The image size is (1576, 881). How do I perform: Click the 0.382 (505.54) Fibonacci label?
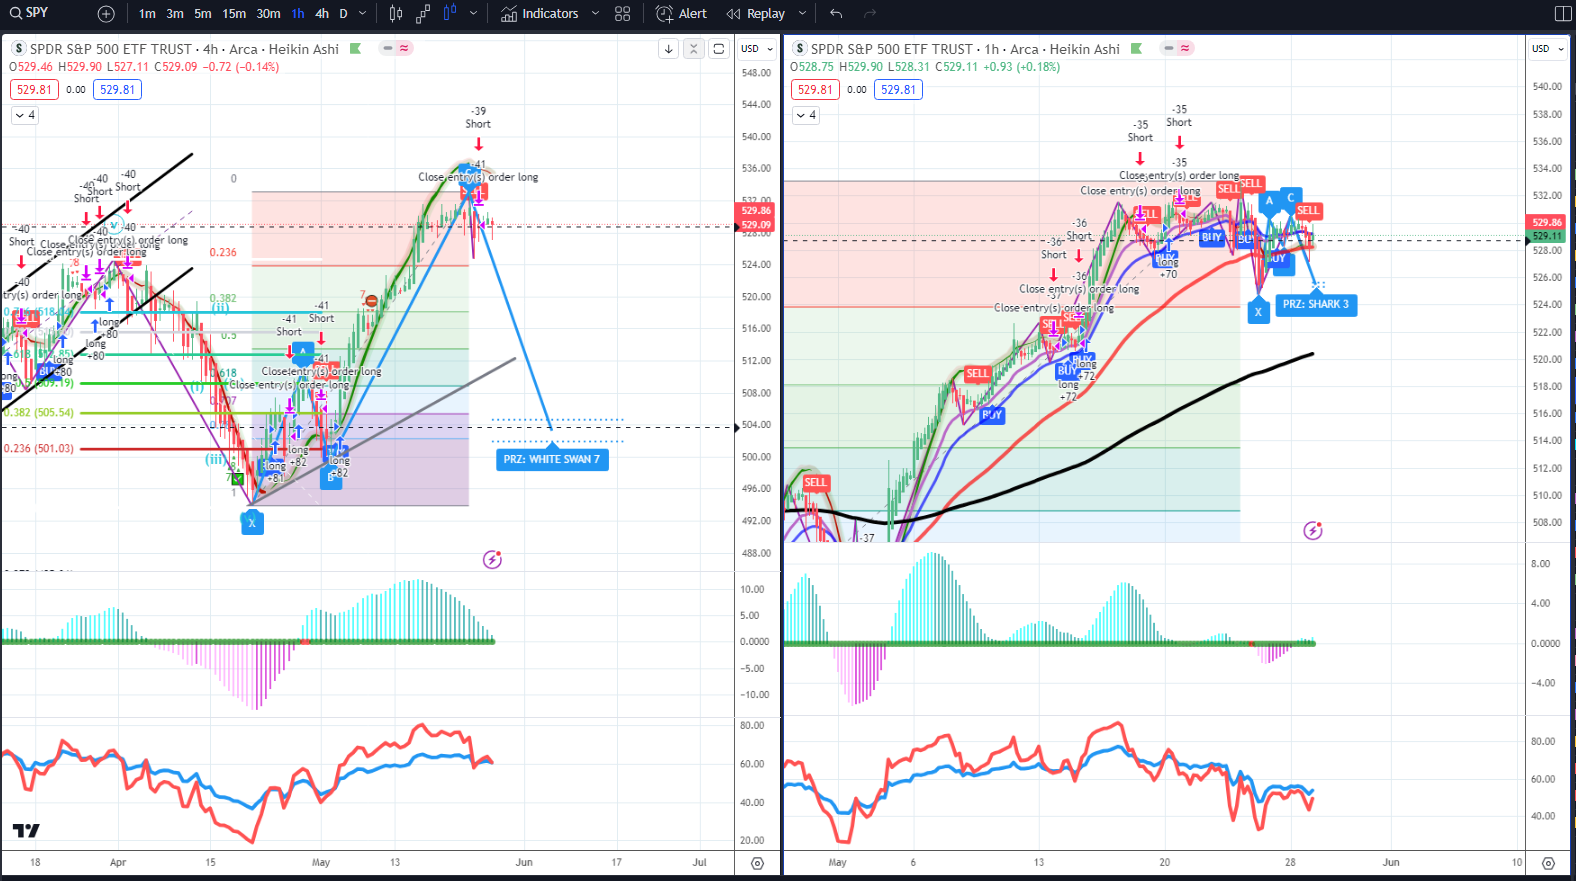39,412
